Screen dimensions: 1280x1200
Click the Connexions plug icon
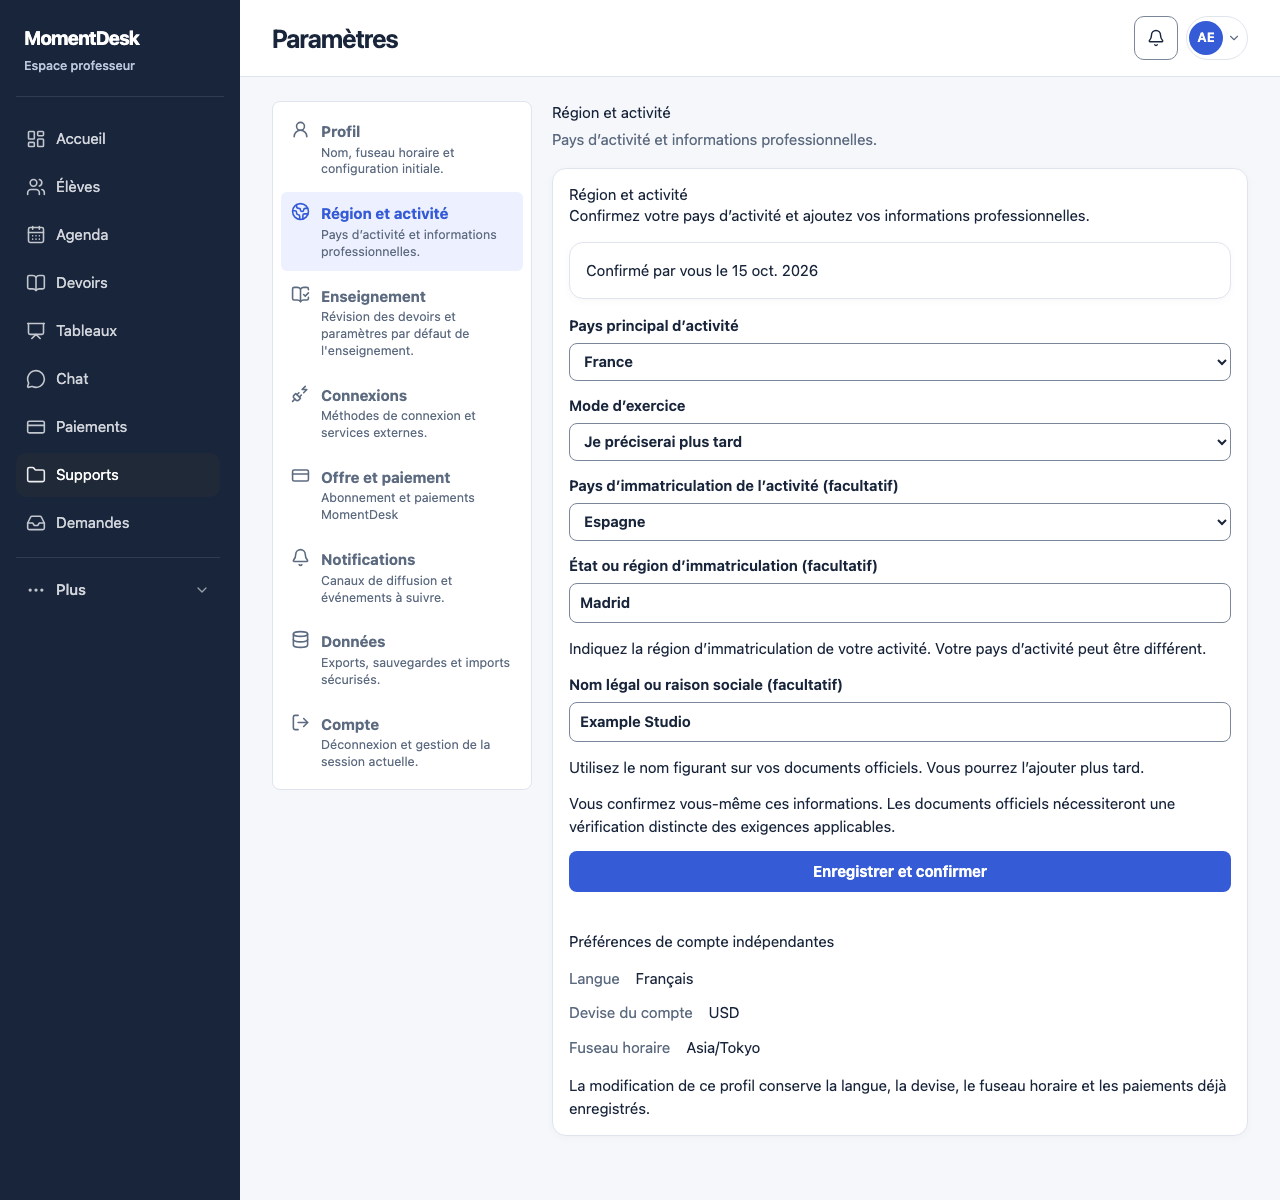click(300, 394)
